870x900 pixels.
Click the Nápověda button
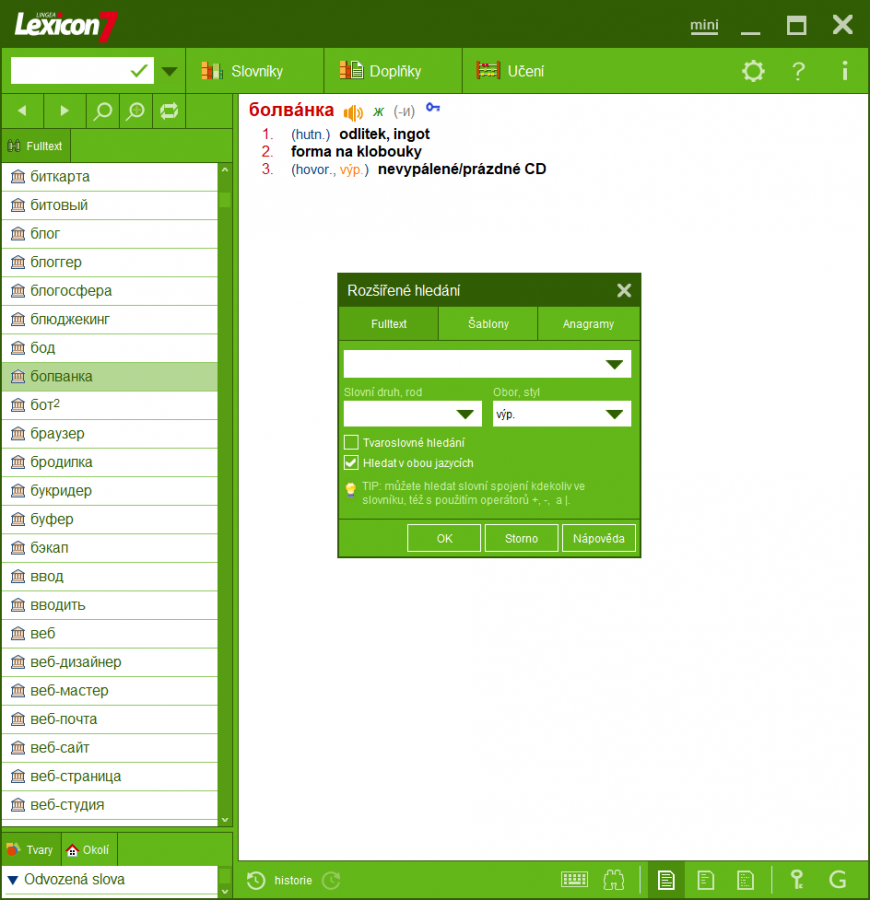tap(598, 537)
